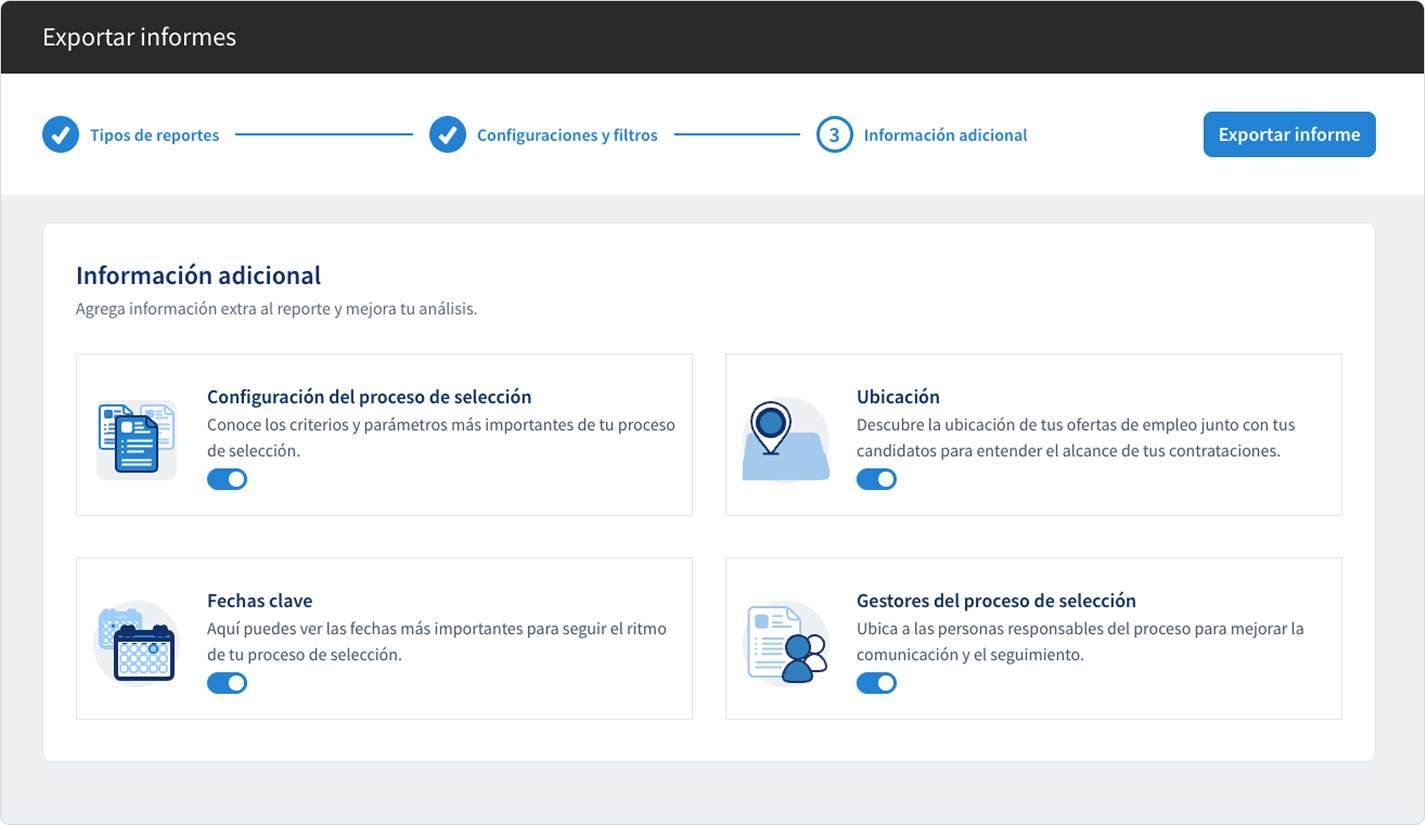Turn off the Ubicación switch

click(x=877, y=479)
